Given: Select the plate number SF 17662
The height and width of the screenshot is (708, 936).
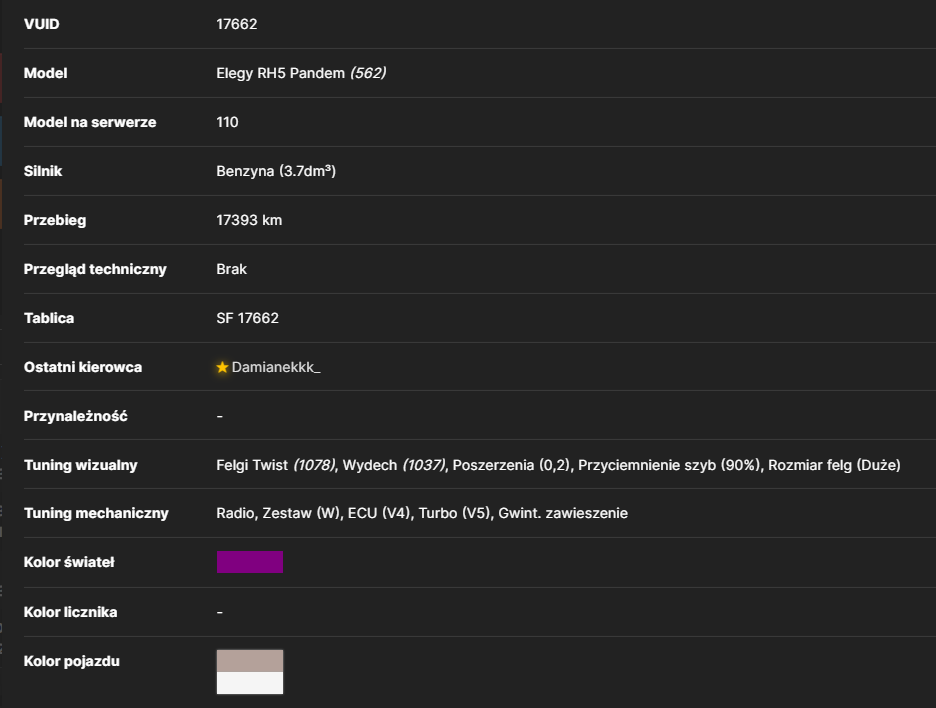Looking at the screenshot, I should click(x=247, y=318).
